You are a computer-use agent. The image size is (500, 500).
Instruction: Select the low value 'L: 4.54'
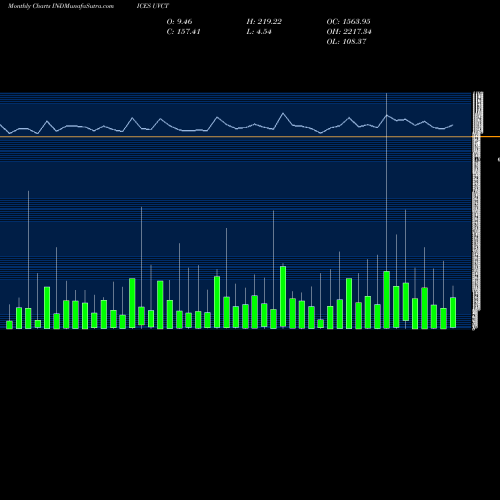point(259,32)
